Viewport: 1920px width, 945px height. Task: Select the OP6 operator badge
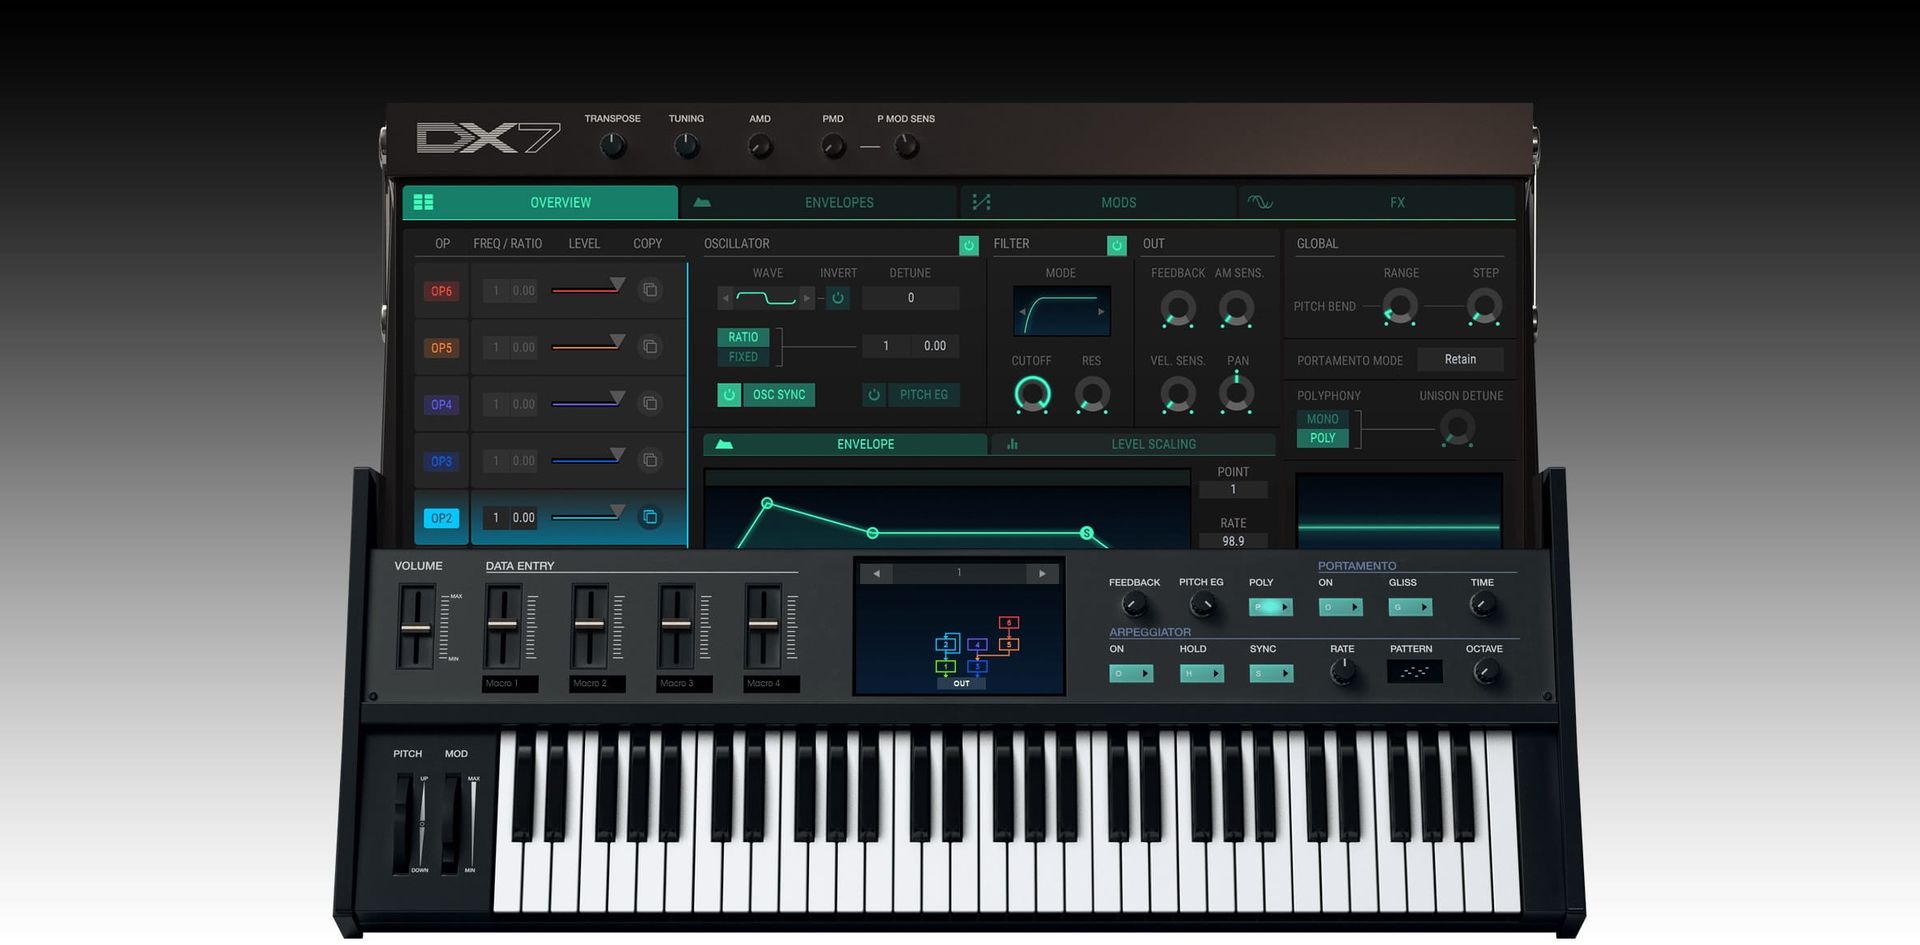441,291
